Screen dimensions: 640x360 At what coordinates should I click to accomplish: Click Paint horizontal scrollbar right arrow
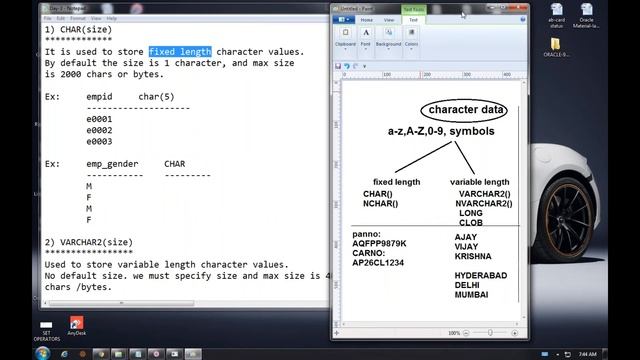(x=518, y=324)
